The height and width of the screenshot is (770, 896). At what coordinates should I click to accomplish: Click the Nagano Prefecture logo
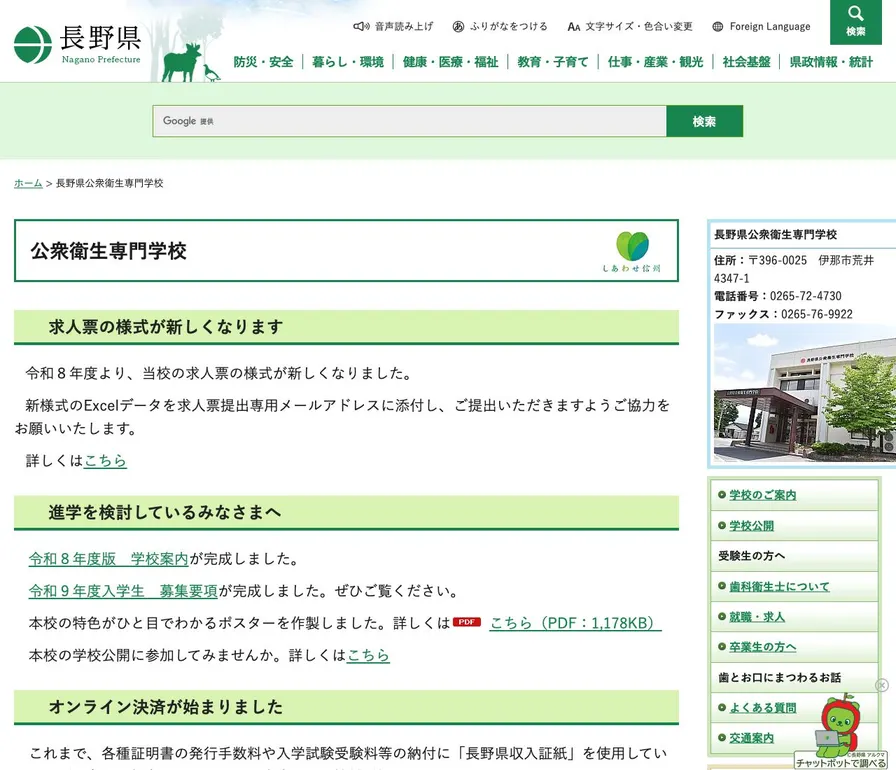click(77, 45)
